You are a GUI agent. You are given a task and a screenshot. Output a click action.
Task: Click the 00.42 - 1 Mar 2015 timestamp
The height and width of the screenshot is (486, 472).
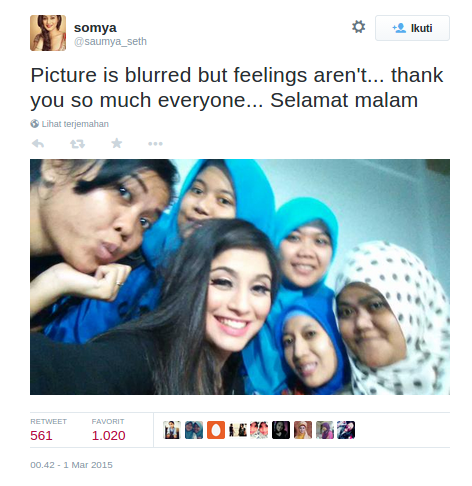pos(71,465)
